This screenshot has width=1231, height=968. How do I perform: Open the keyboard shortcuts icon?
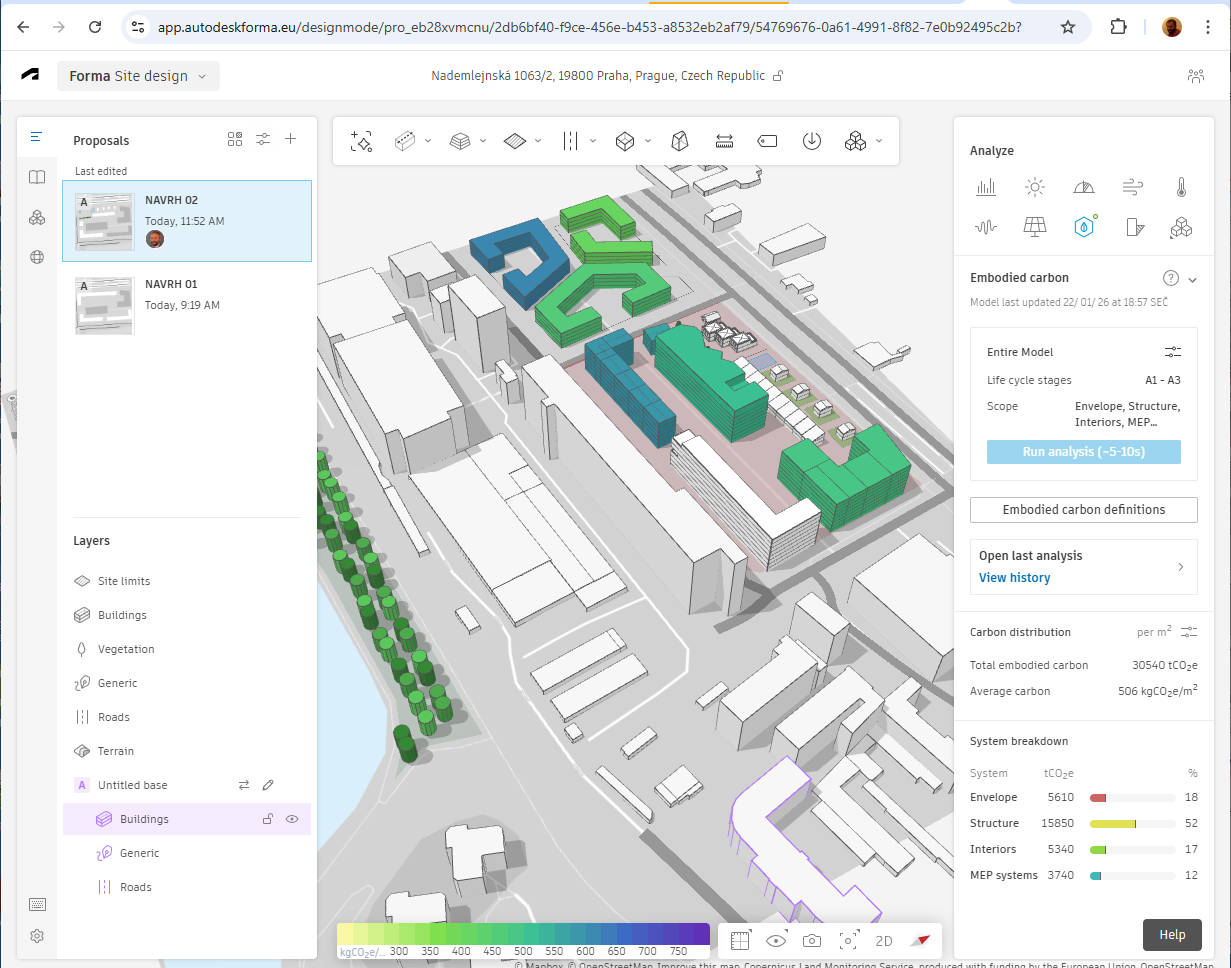[x=37, y=904]
